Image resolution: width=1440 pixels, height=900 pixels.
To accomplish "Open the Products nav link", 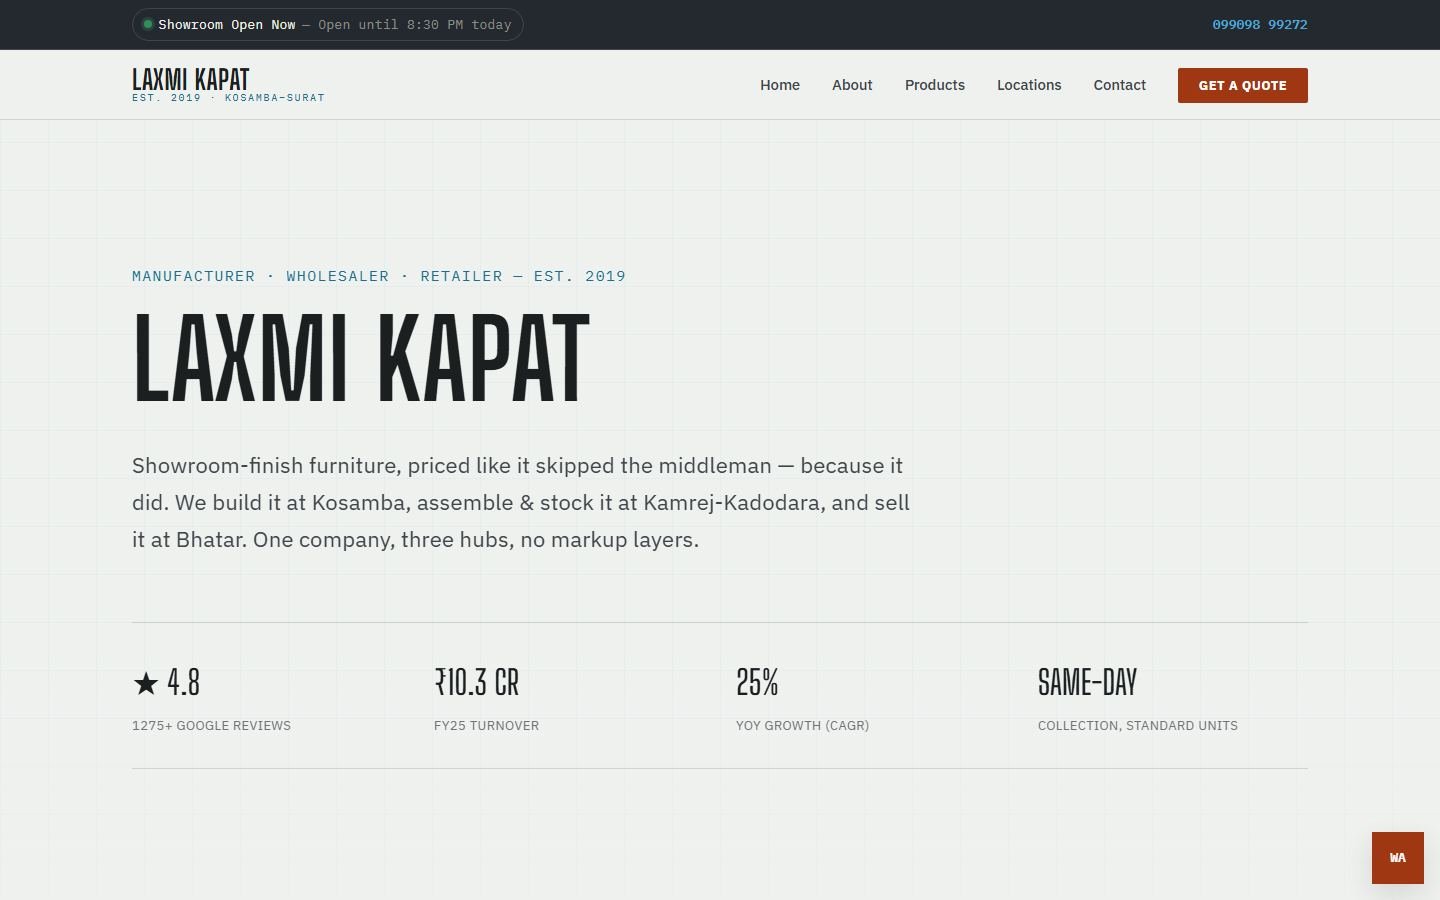I will coord(935,85).
